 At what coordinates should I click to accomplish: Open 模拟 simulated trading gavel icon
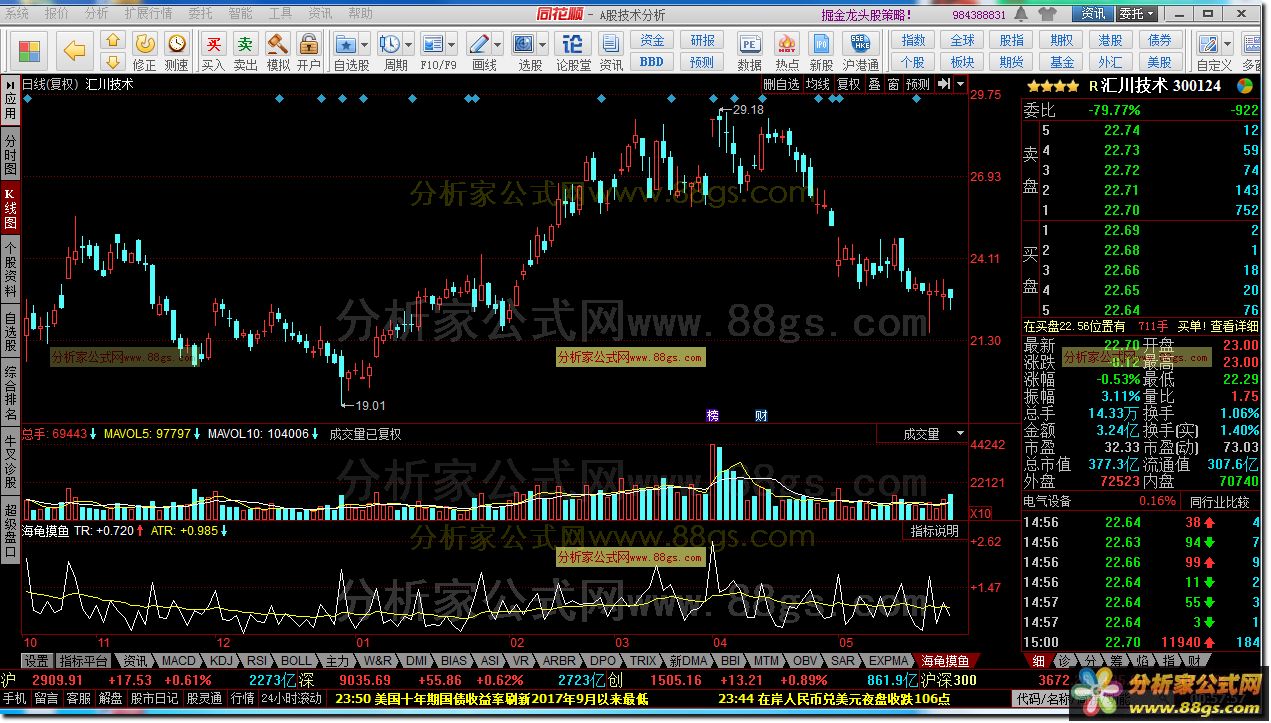coord(277,51)
